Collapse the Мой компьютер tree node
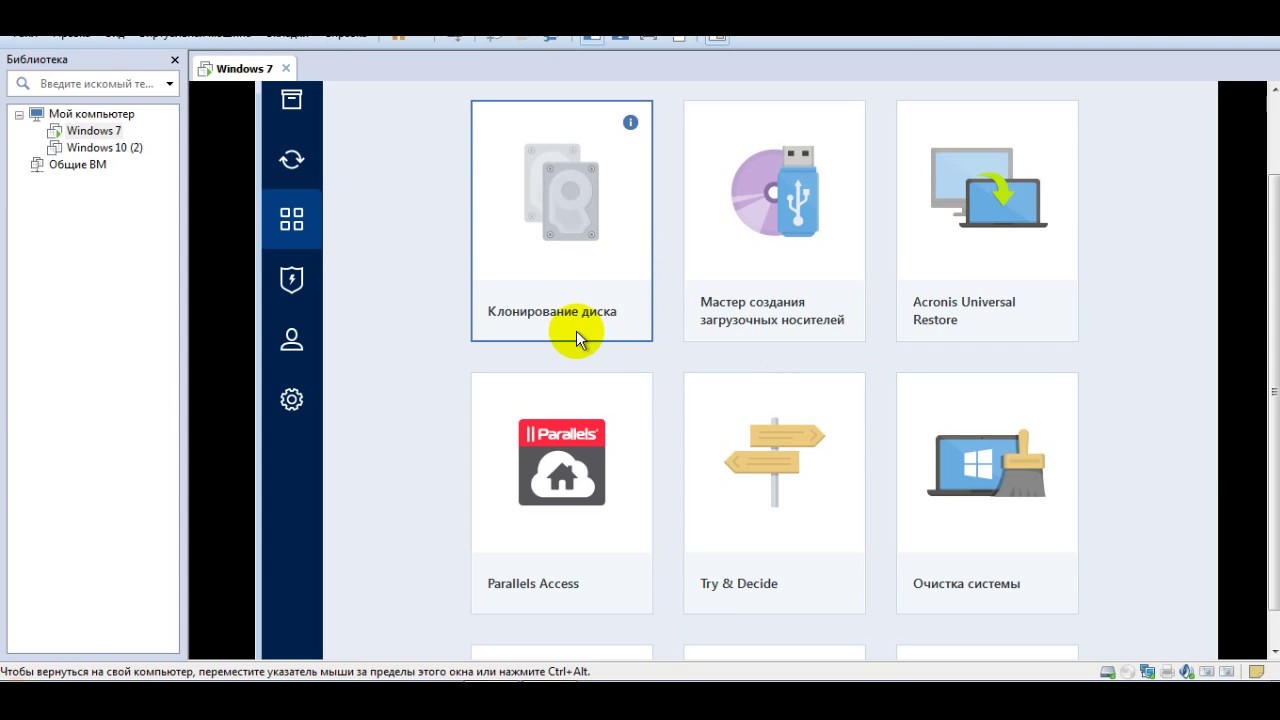 19,115
